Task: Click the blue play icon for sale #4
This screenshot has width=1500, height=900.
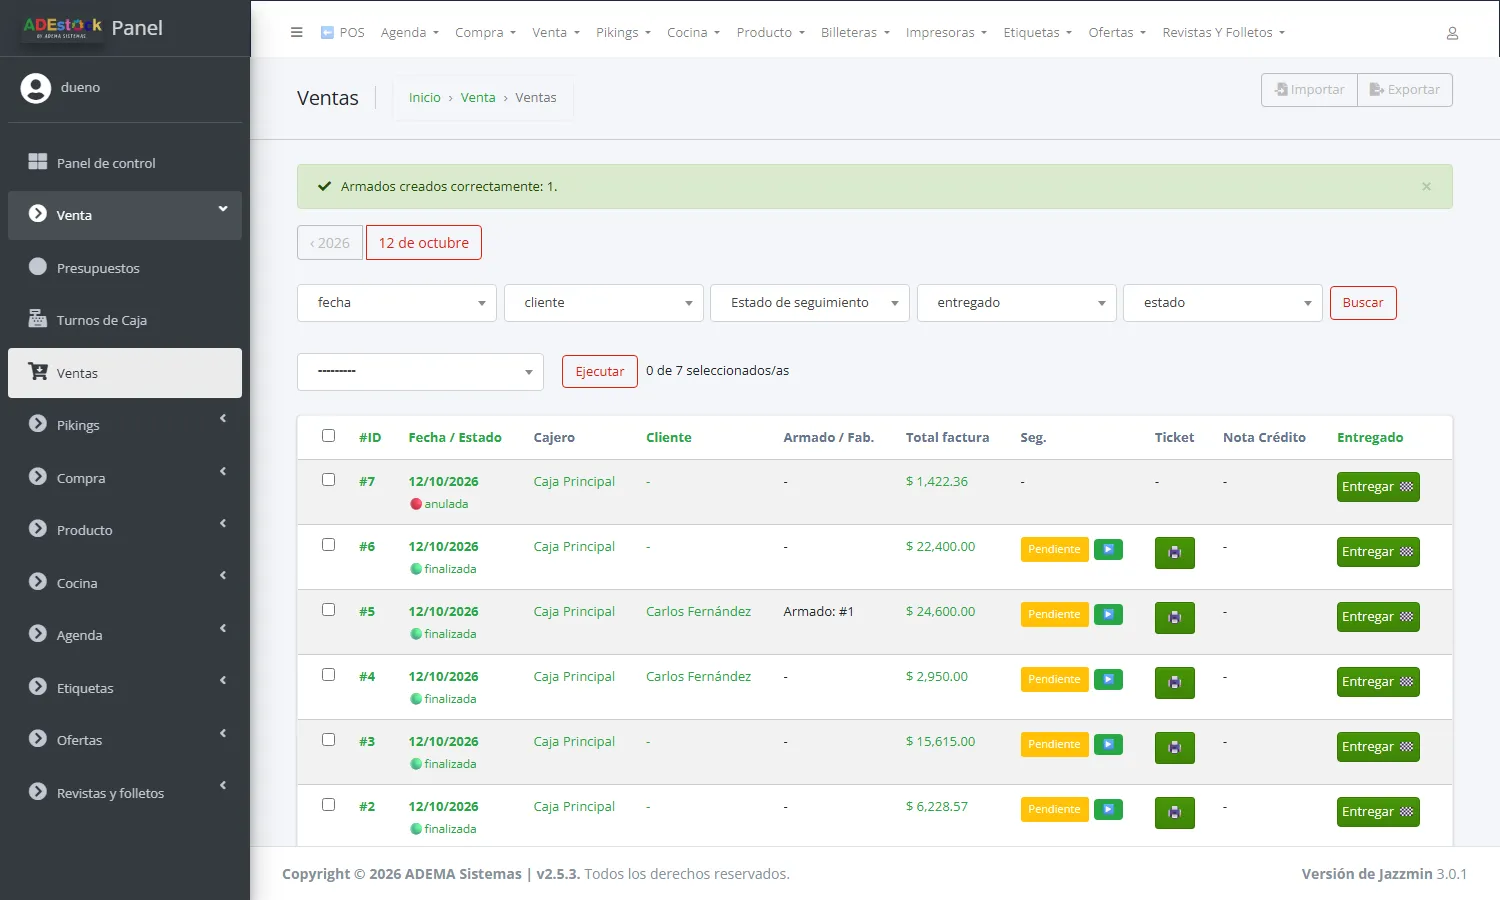Action: [1108, 679]
